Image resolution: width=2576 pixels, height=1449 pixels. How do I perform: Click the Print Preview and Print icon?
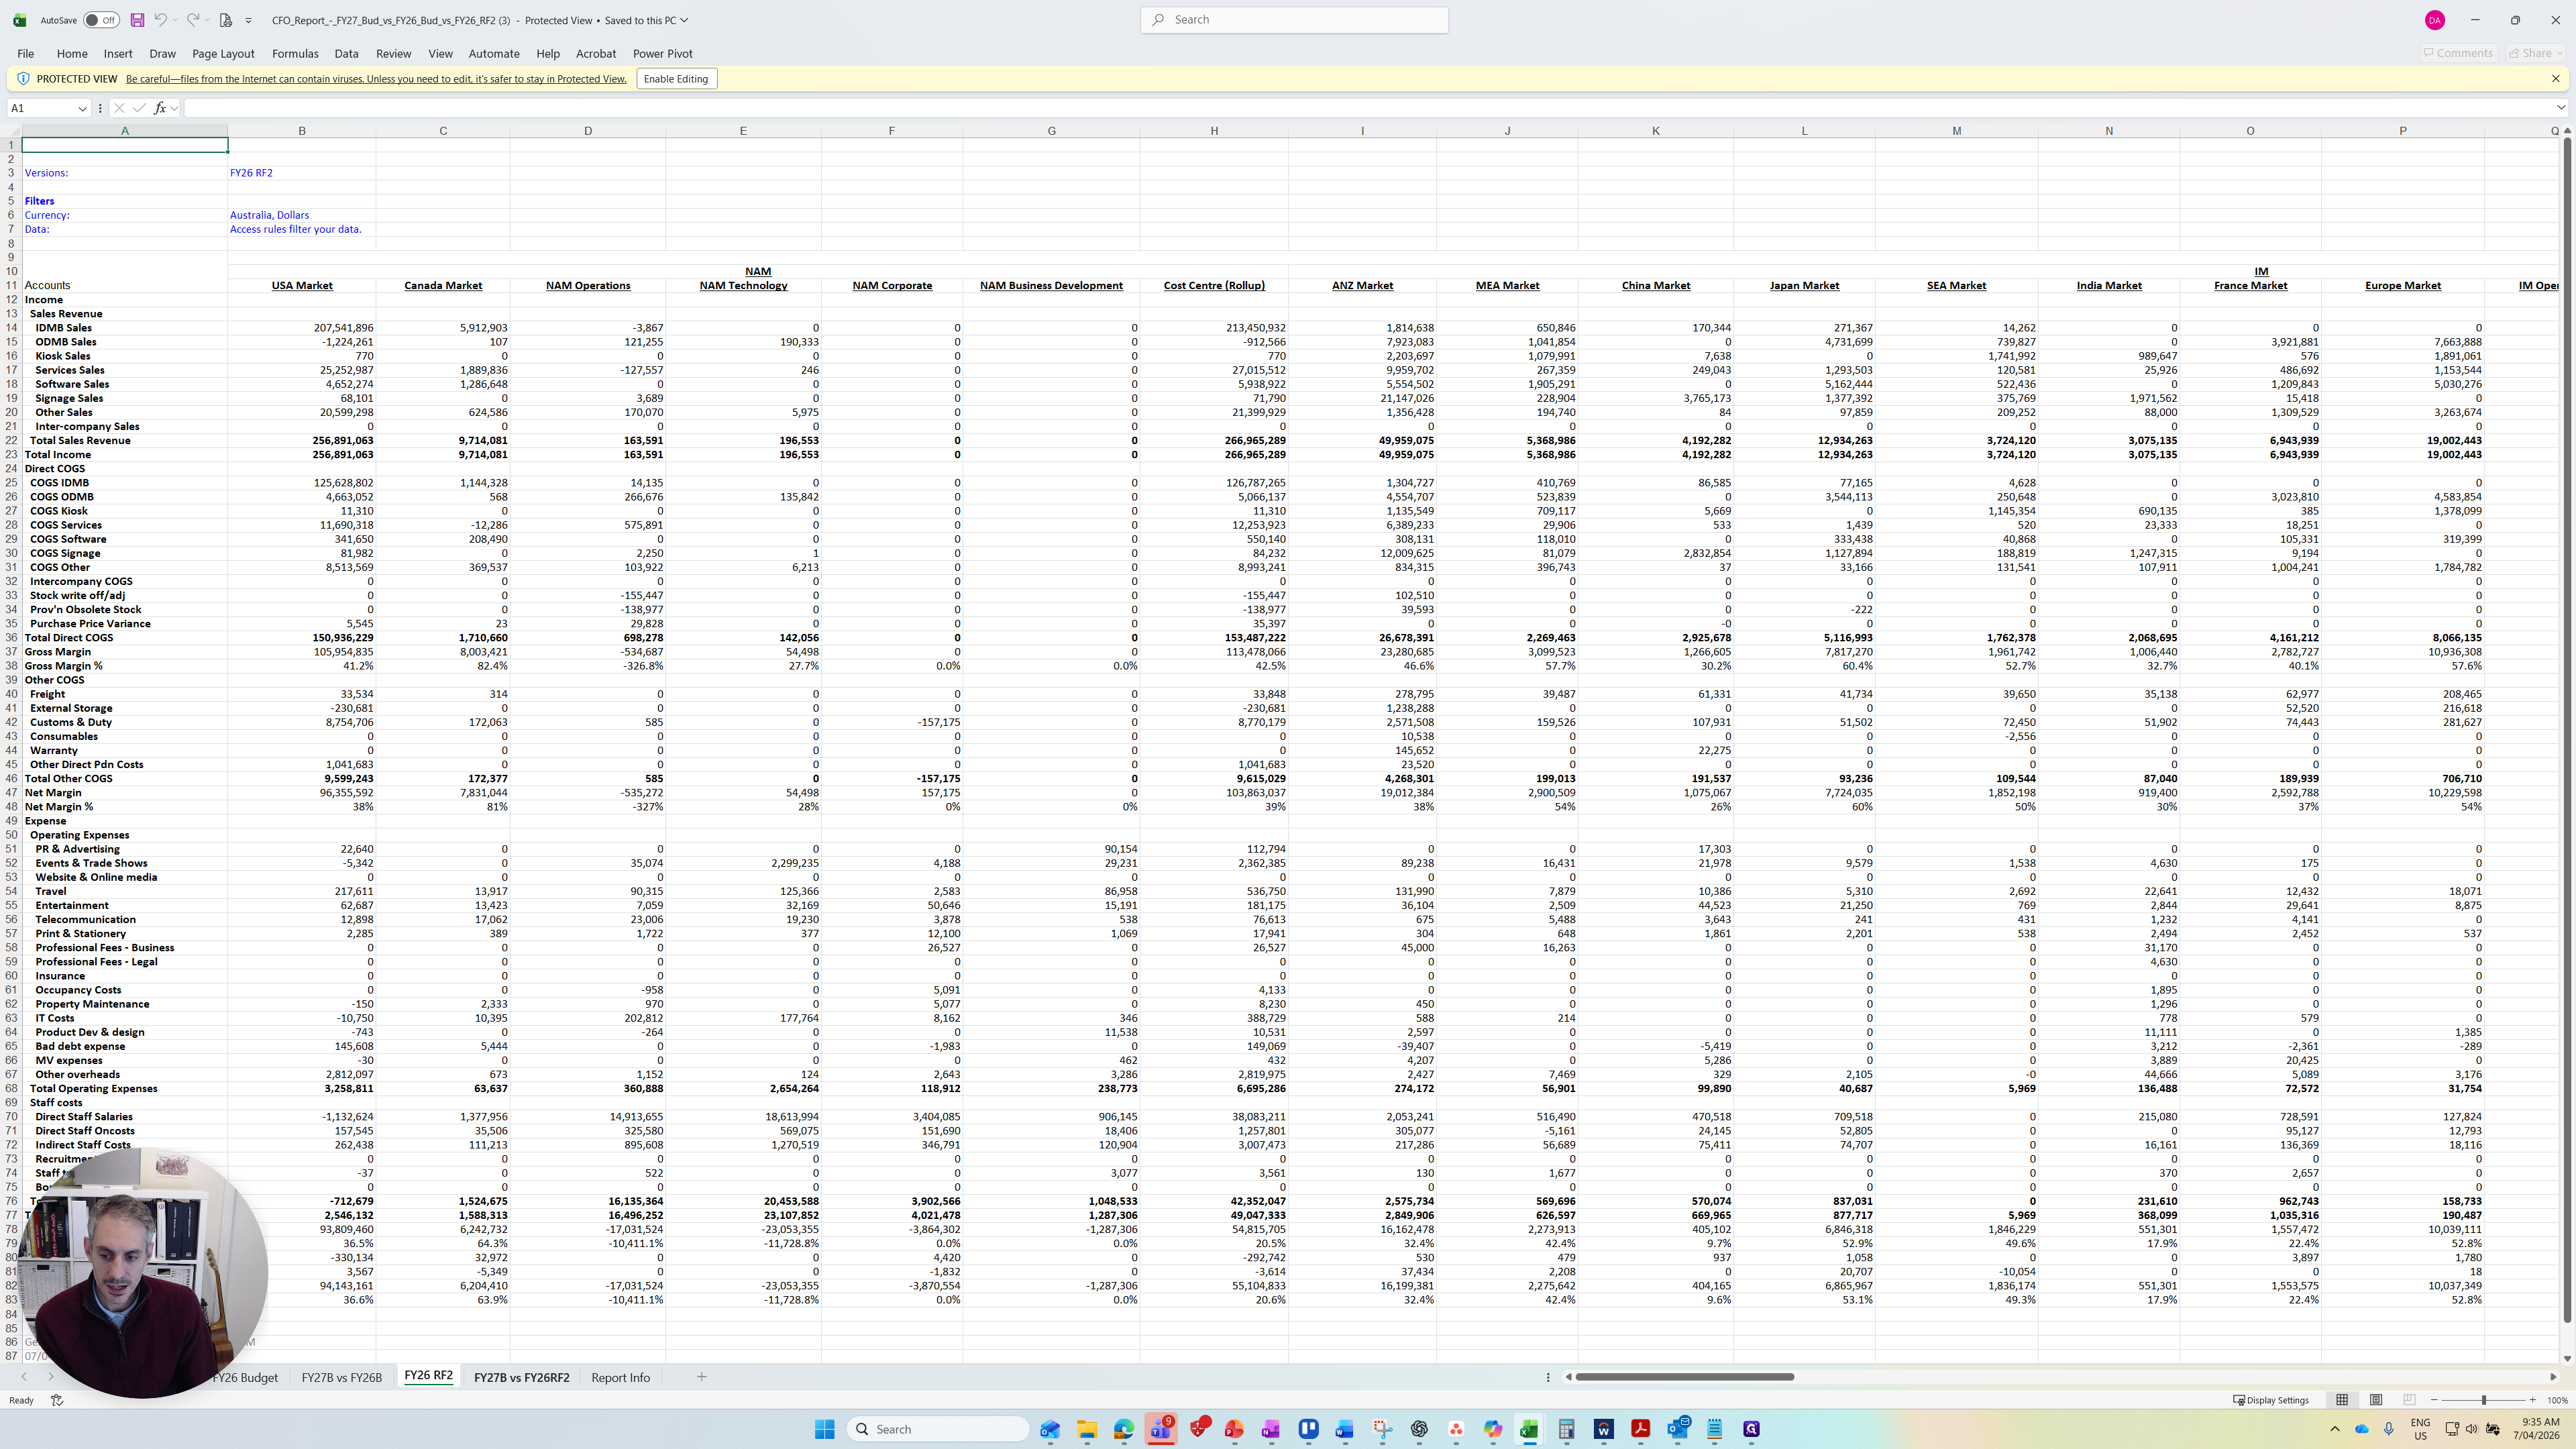[226, 20]
